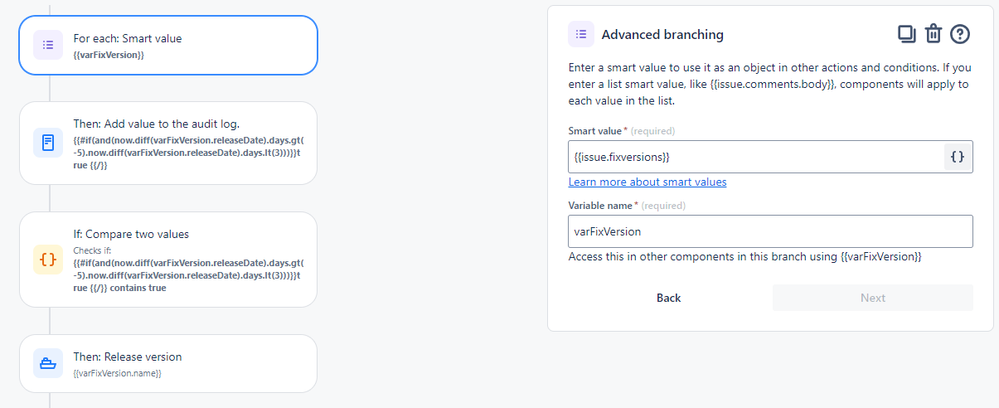Click the duplicate component icon
The image size is (999, 408).
click(x=907, y=34)
